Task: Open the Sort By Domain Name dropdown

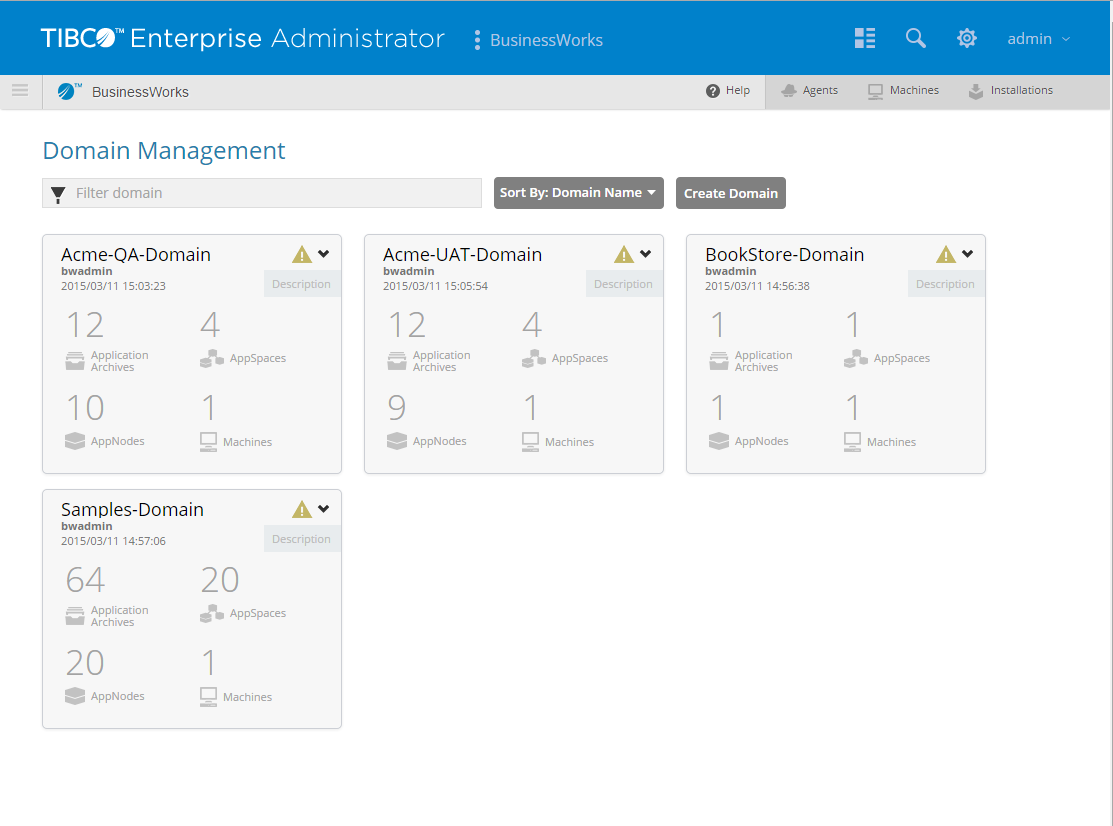Action: [578, 193]
